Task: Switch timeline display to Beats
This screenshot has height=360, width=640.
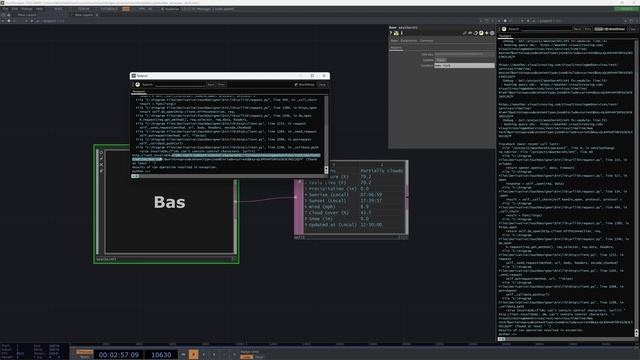Action: pos(84,357)
